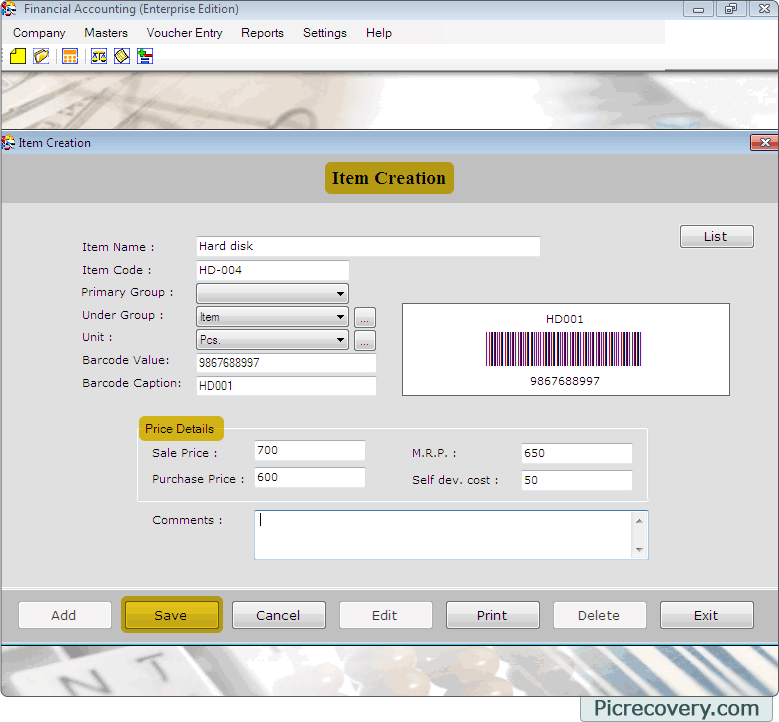Screen dimensions: 779x722
Task: Open the Voucher Entry menu
Action: tap(184, 33)
